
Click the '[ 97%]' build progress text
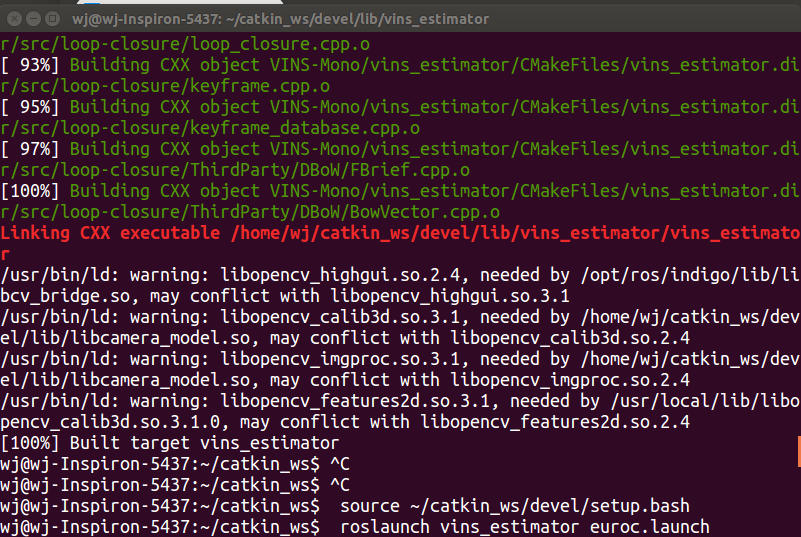tap(30, 149)
